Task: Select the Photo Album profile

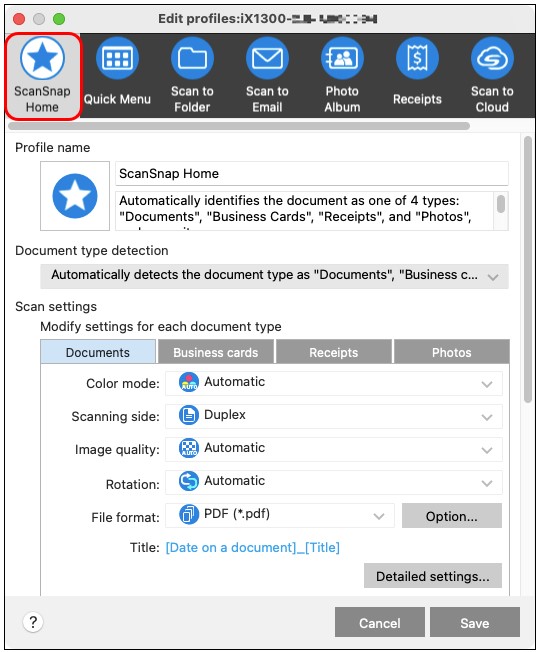Action: pos(342,77)
